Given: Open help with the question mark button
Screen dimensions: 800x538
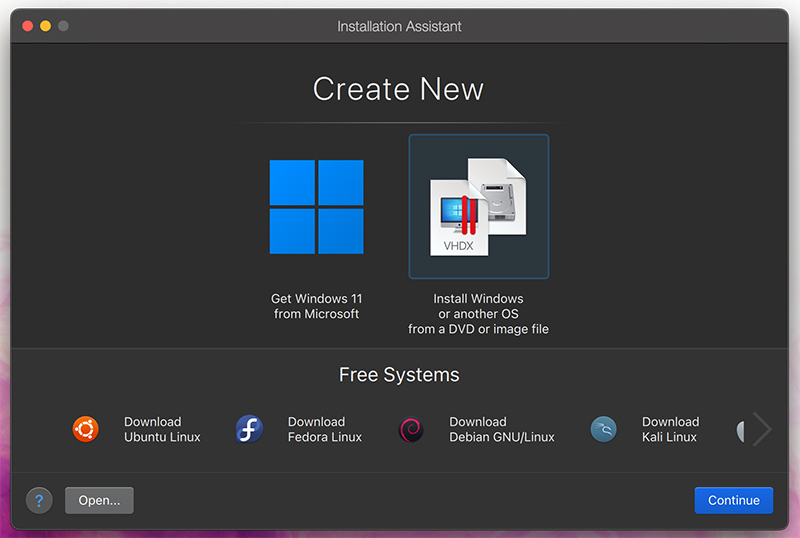Looking at the screenshot, I should coord(39,500).
